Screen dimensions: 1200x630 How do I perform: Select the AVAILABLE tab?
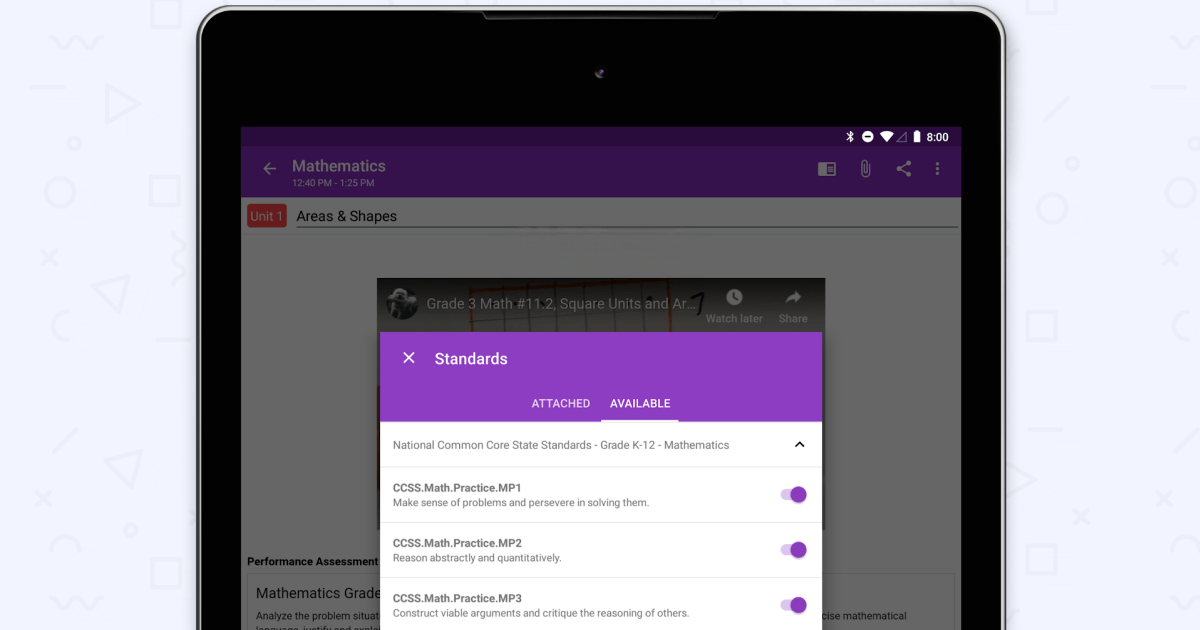tap(640, 403)
